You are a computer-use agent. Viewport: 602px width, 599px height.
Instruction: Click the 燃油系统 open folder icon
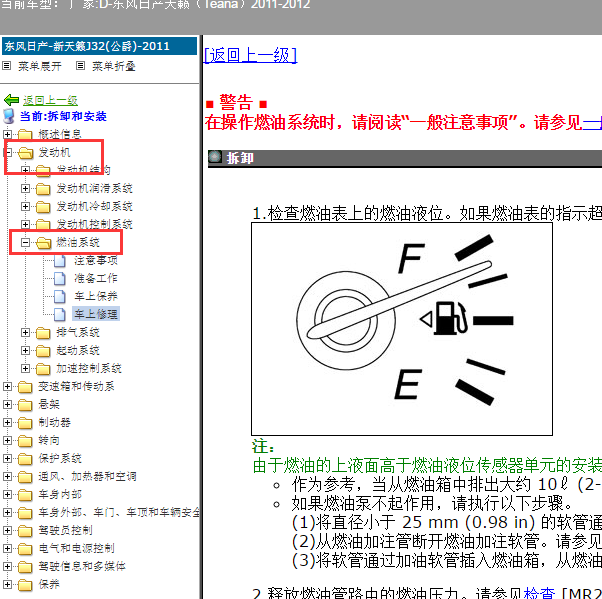(43, 243)
